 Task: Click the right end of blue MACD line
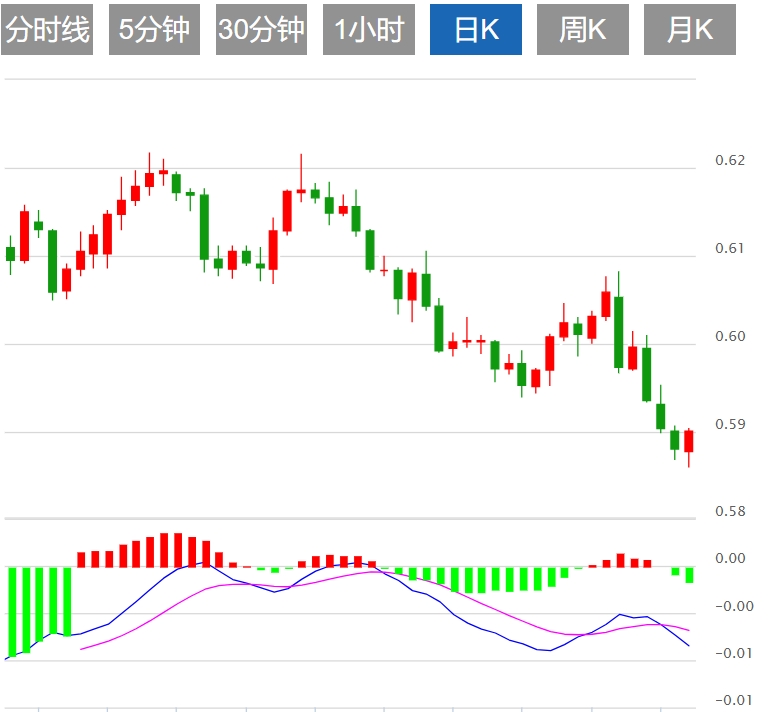click(689, 646)
